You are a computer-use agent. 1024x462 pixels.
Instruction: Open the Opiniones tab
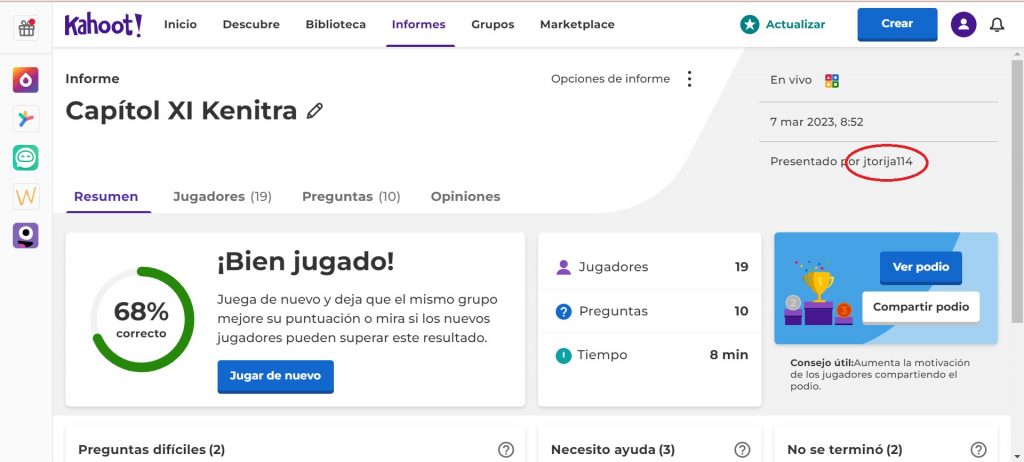(465, 197)
